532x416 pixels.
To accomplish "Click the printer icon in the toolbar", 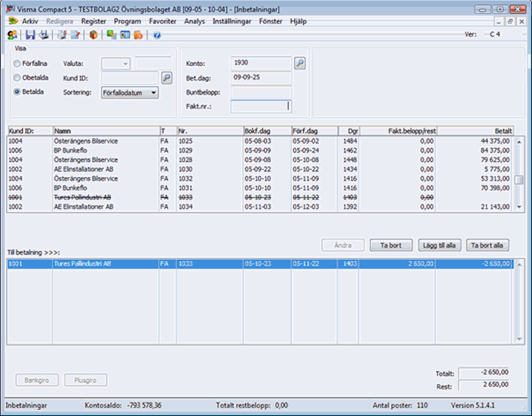I will click(44, 35).
